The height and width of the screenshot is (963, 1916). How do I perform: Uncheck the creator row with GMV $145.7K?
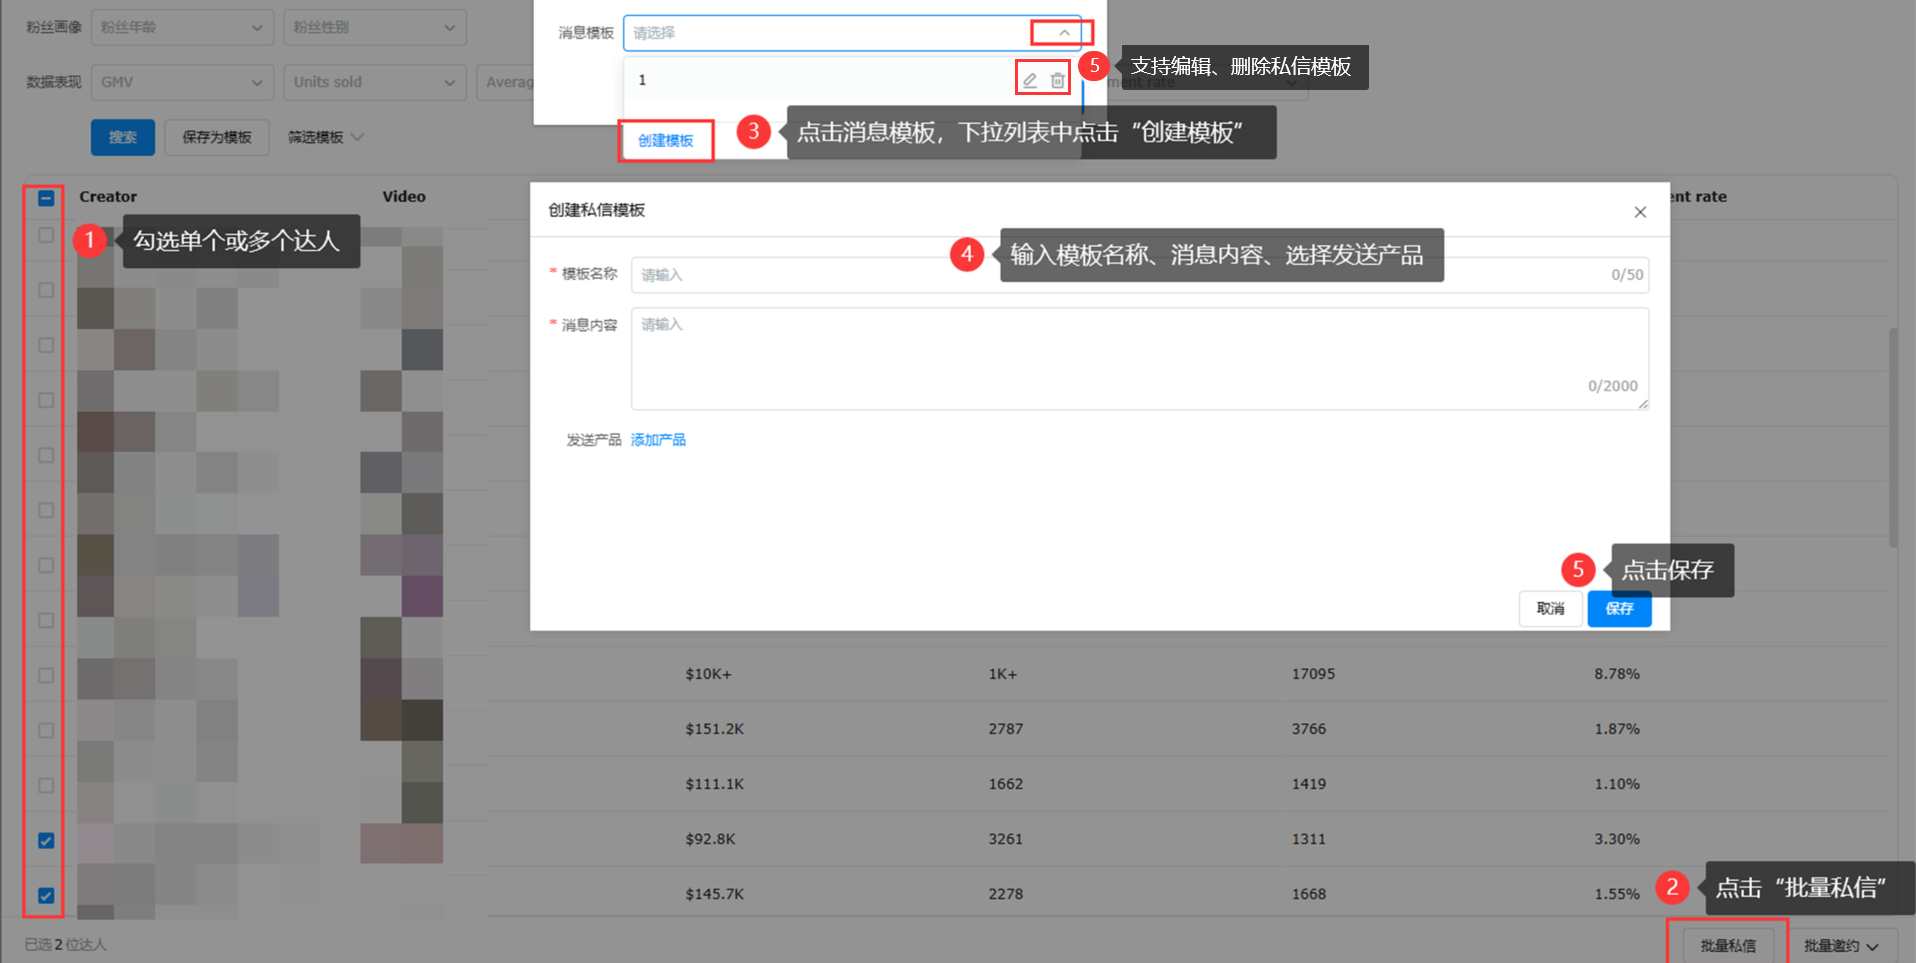[46, 895]
